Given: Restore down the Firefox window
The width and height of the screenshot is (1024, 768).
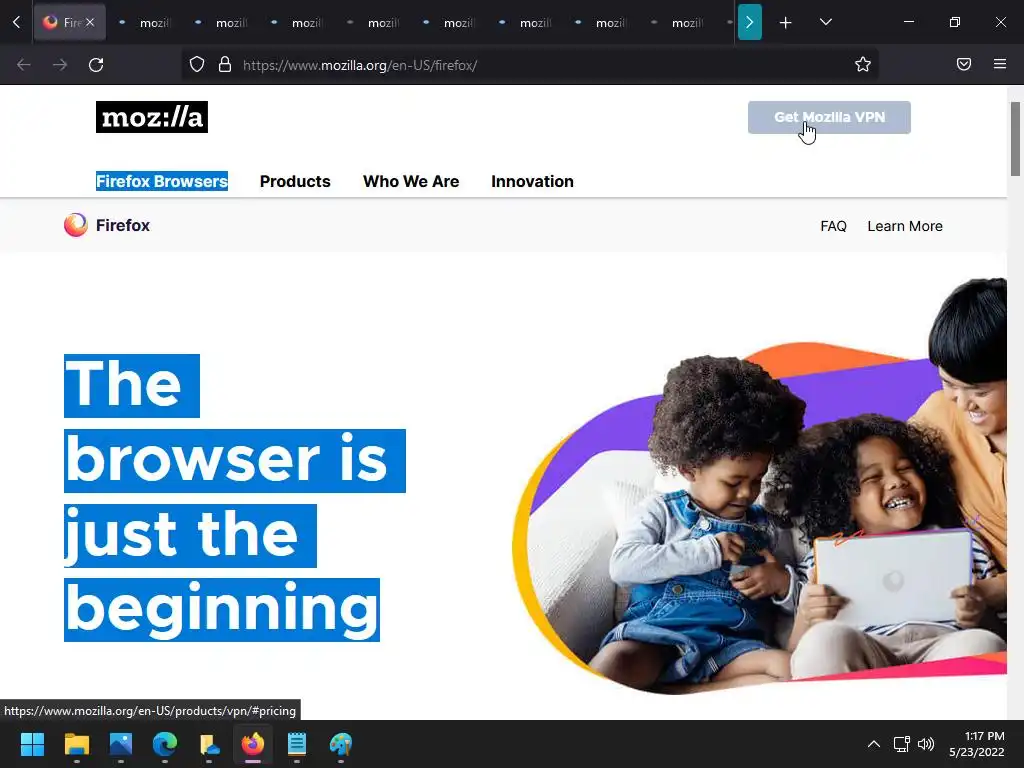Looking at the screenshot, I should point(955,22).
